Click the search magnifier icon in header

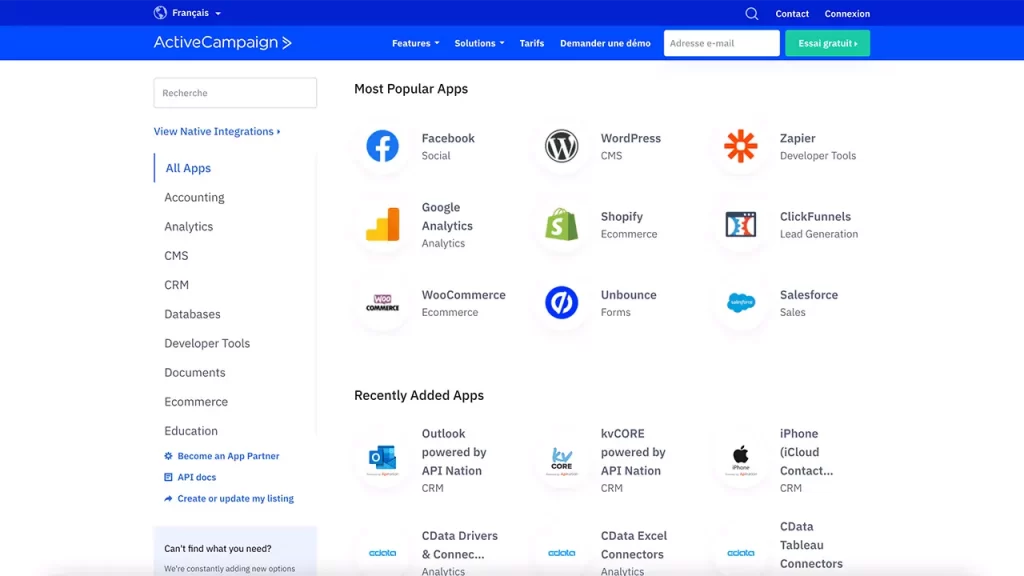pos(752,14)
